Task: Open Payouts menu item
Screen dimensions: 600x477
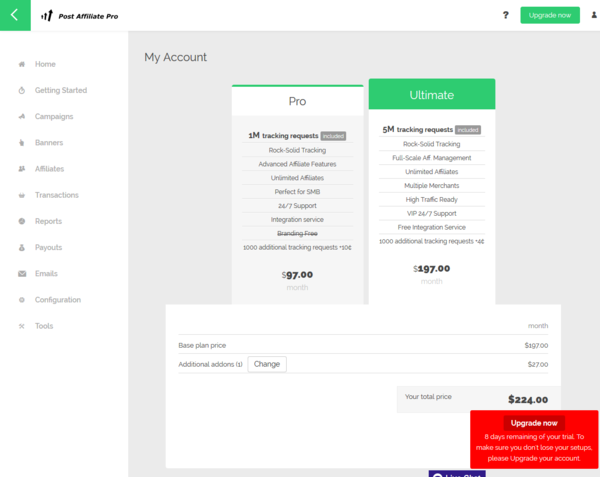Action: [48, 247]
